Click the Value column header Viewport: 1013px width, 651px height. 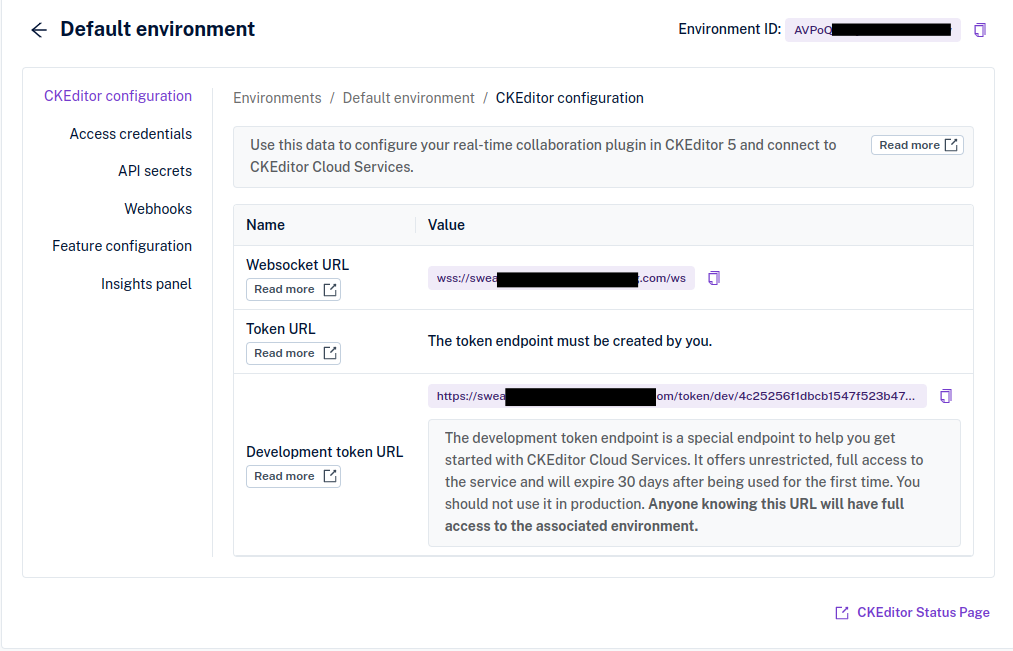tap(446, 225)
